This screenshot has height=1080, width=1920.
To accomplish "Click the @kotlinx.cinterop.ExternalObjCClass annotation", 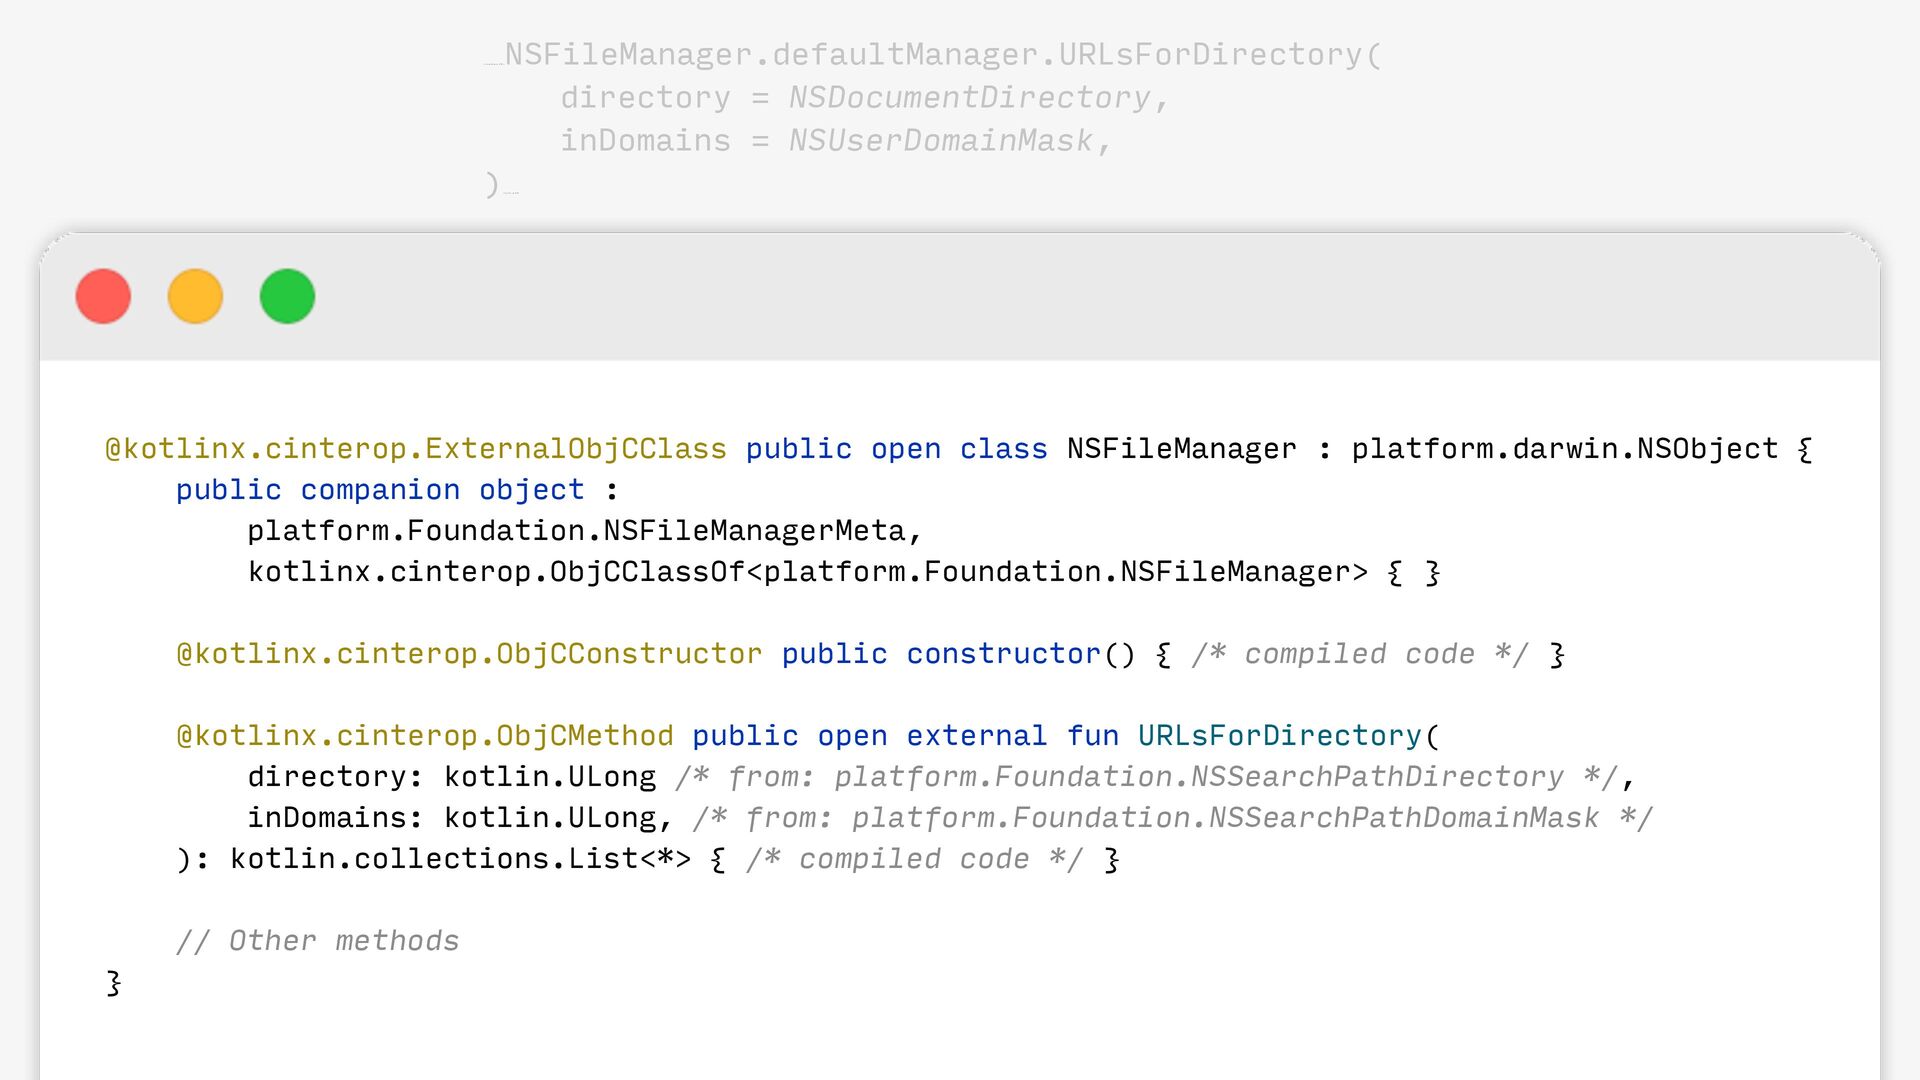I will [416, 449].
